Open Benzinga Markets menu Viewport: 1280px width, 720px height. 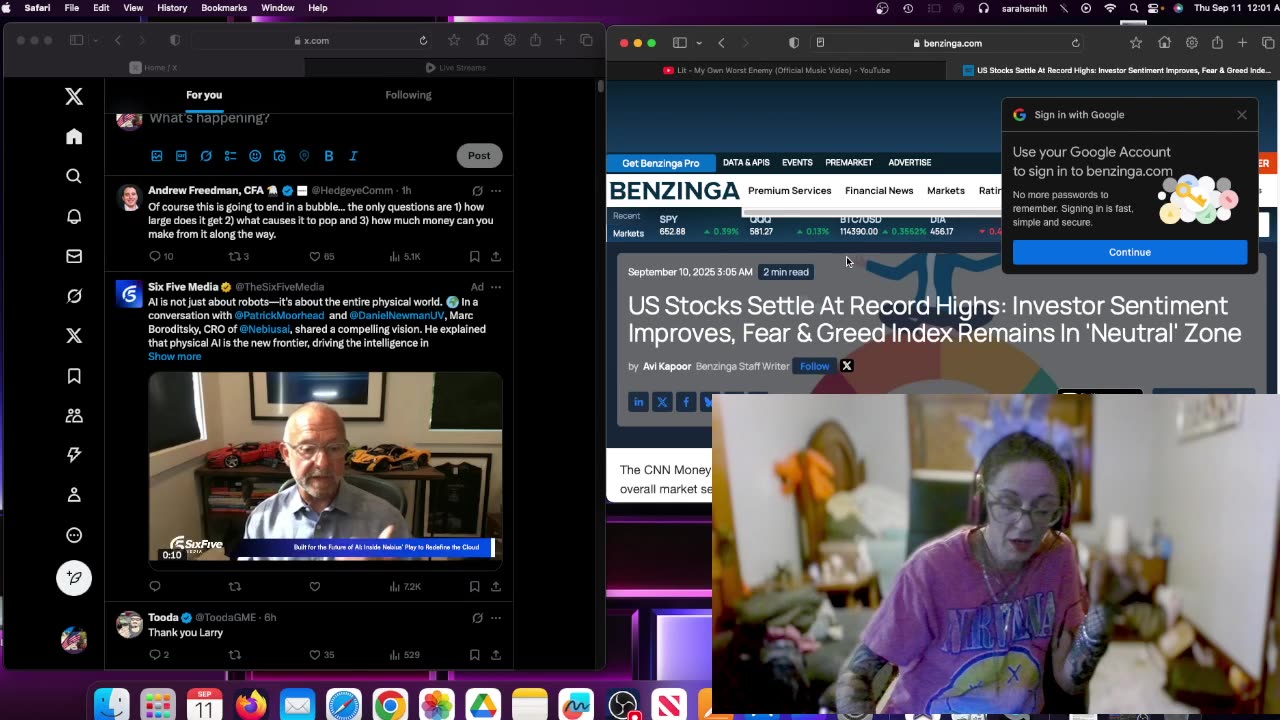(945, 191)
